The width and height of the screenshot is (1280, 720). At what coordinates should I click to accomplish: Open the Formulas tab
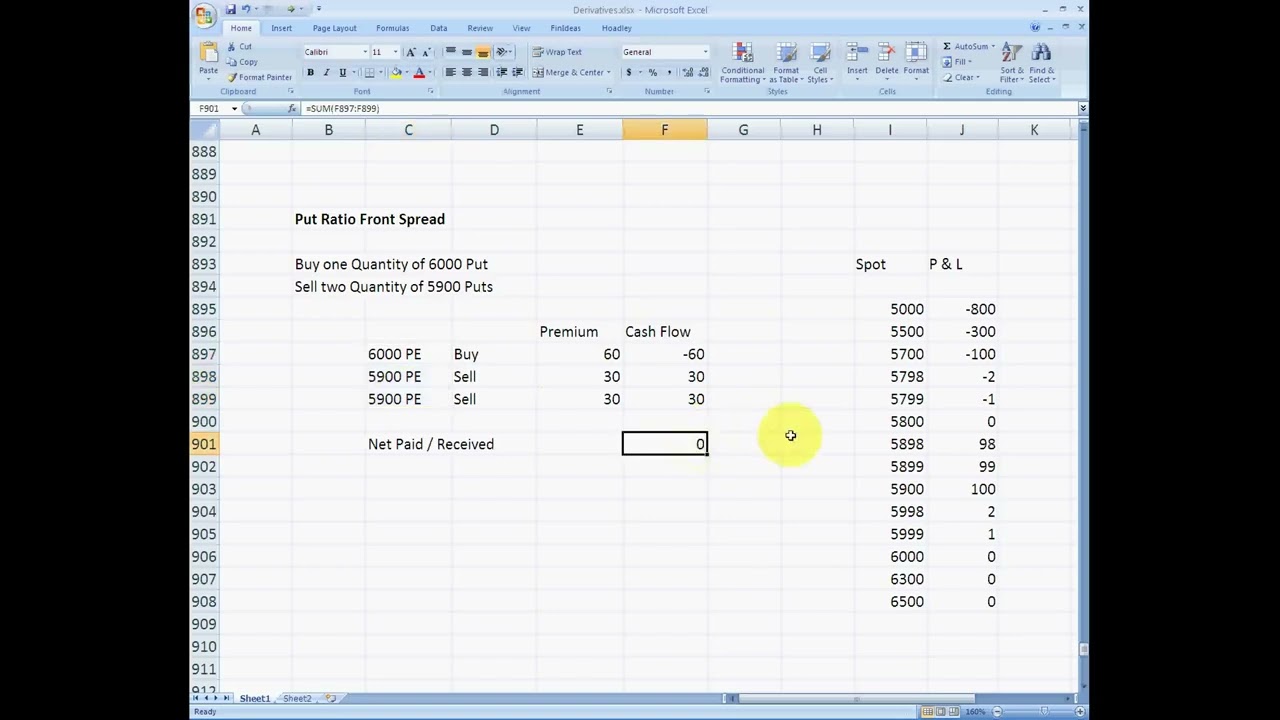point(392,28)
